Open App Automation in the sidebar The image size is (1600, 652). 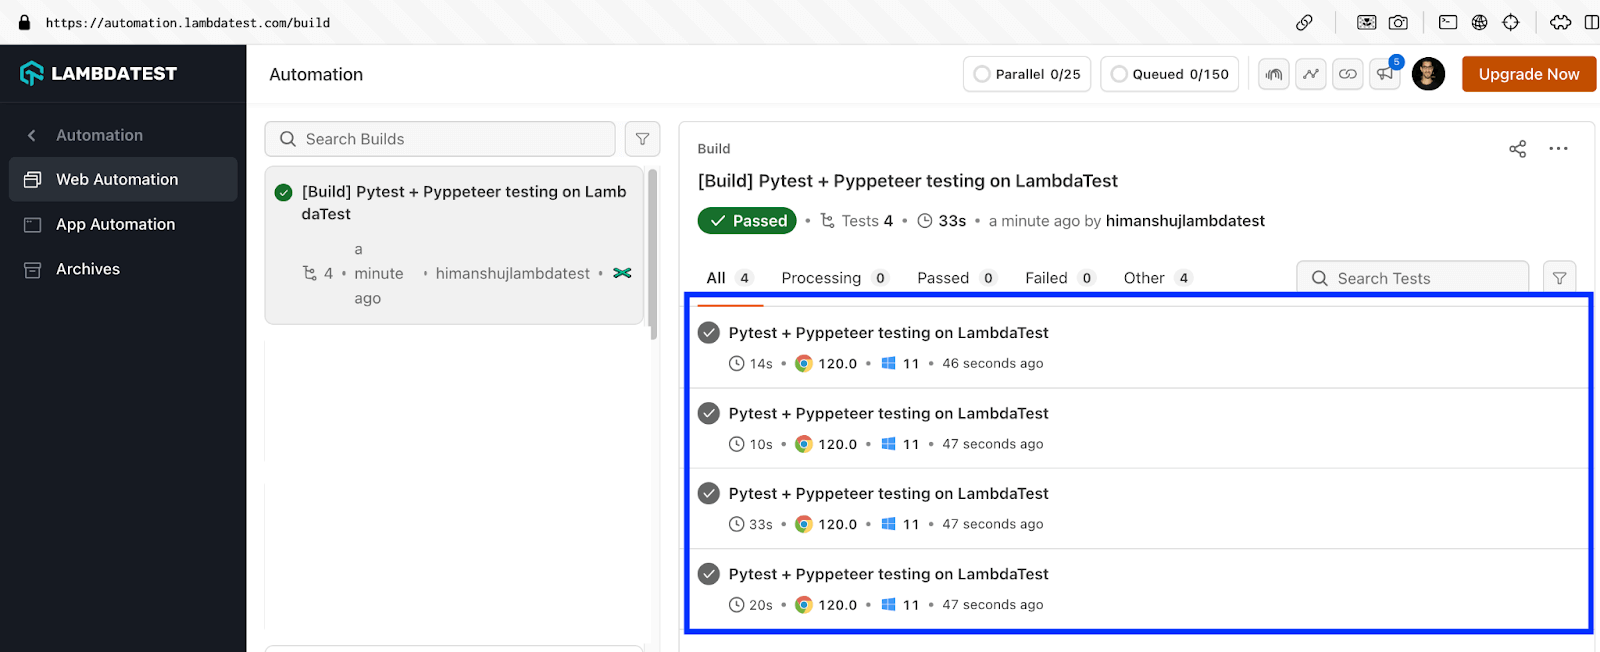coord(115,224)
